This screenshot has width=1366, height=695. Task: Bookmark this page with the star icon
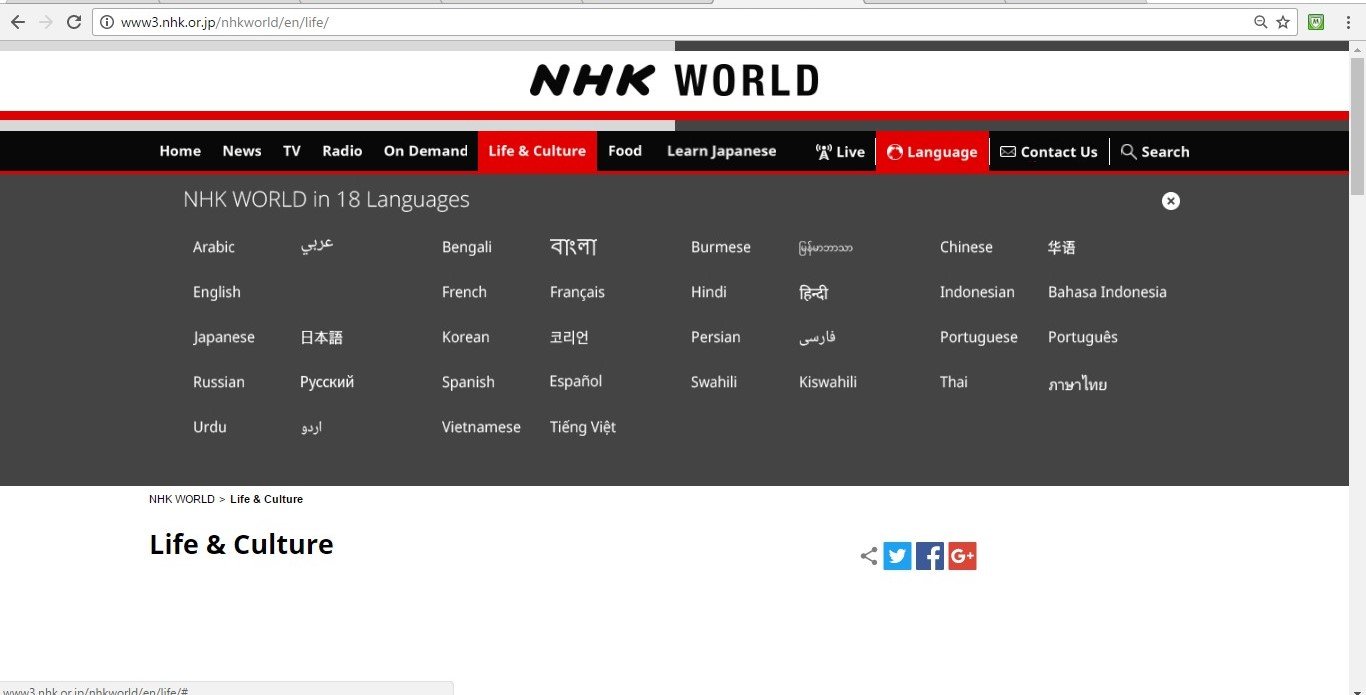(x=1283, y=22)
